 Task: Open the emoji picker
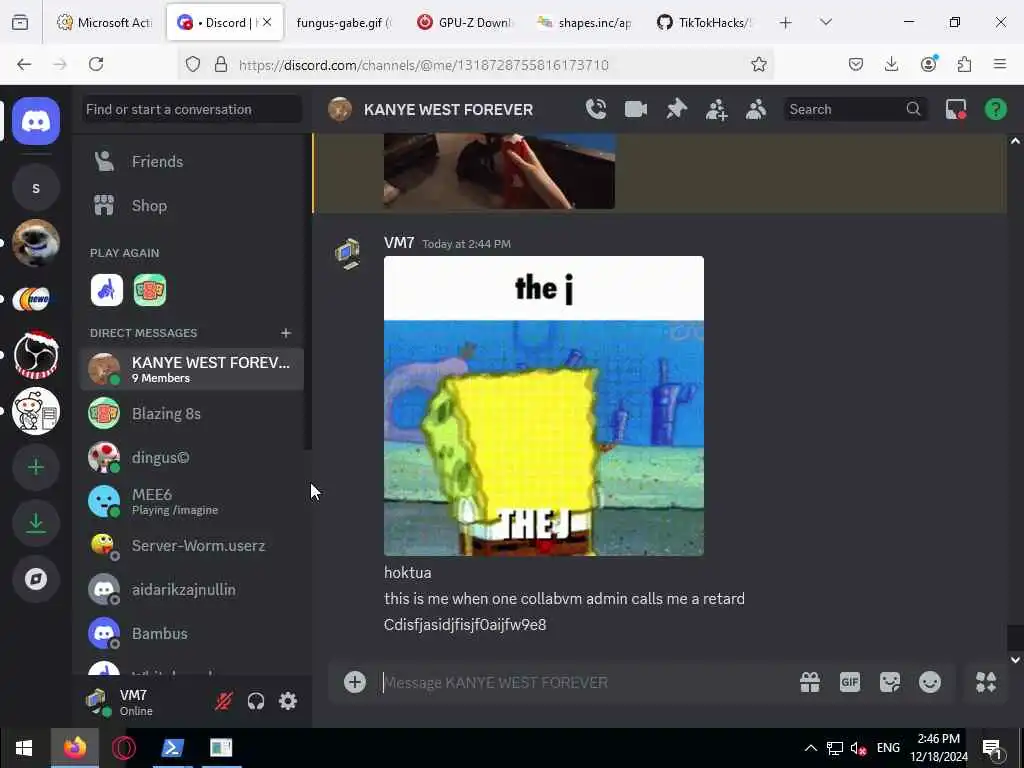click(929, 682)
